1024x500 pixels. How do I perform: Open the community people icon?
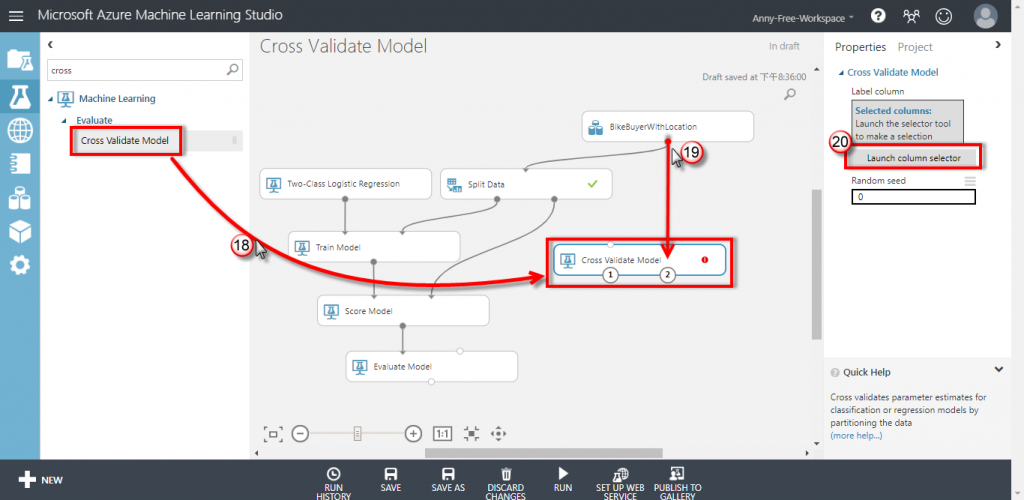(911, 16)
